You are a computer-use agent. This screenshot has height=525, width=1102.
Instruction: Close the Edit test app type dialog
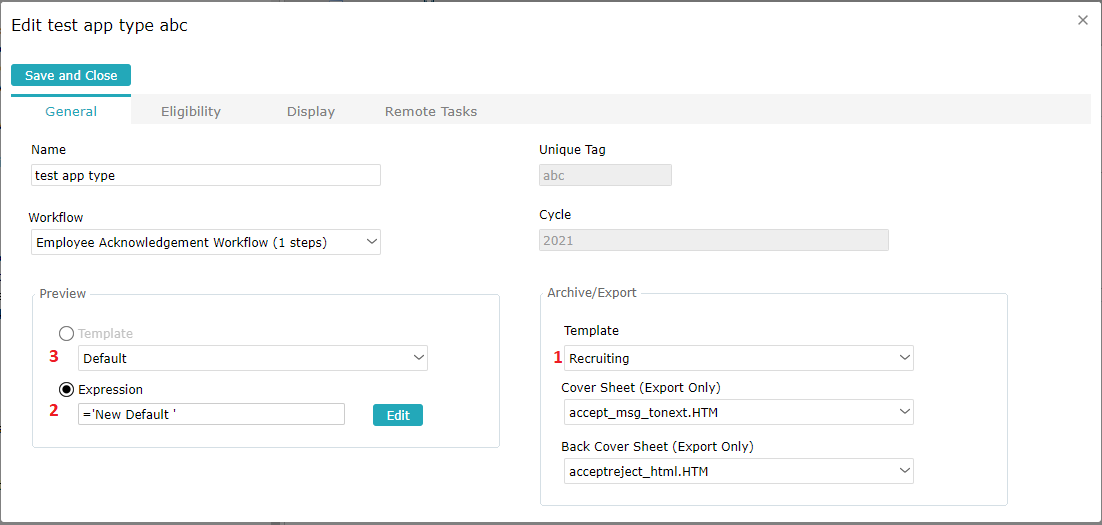click(1082, 20)
